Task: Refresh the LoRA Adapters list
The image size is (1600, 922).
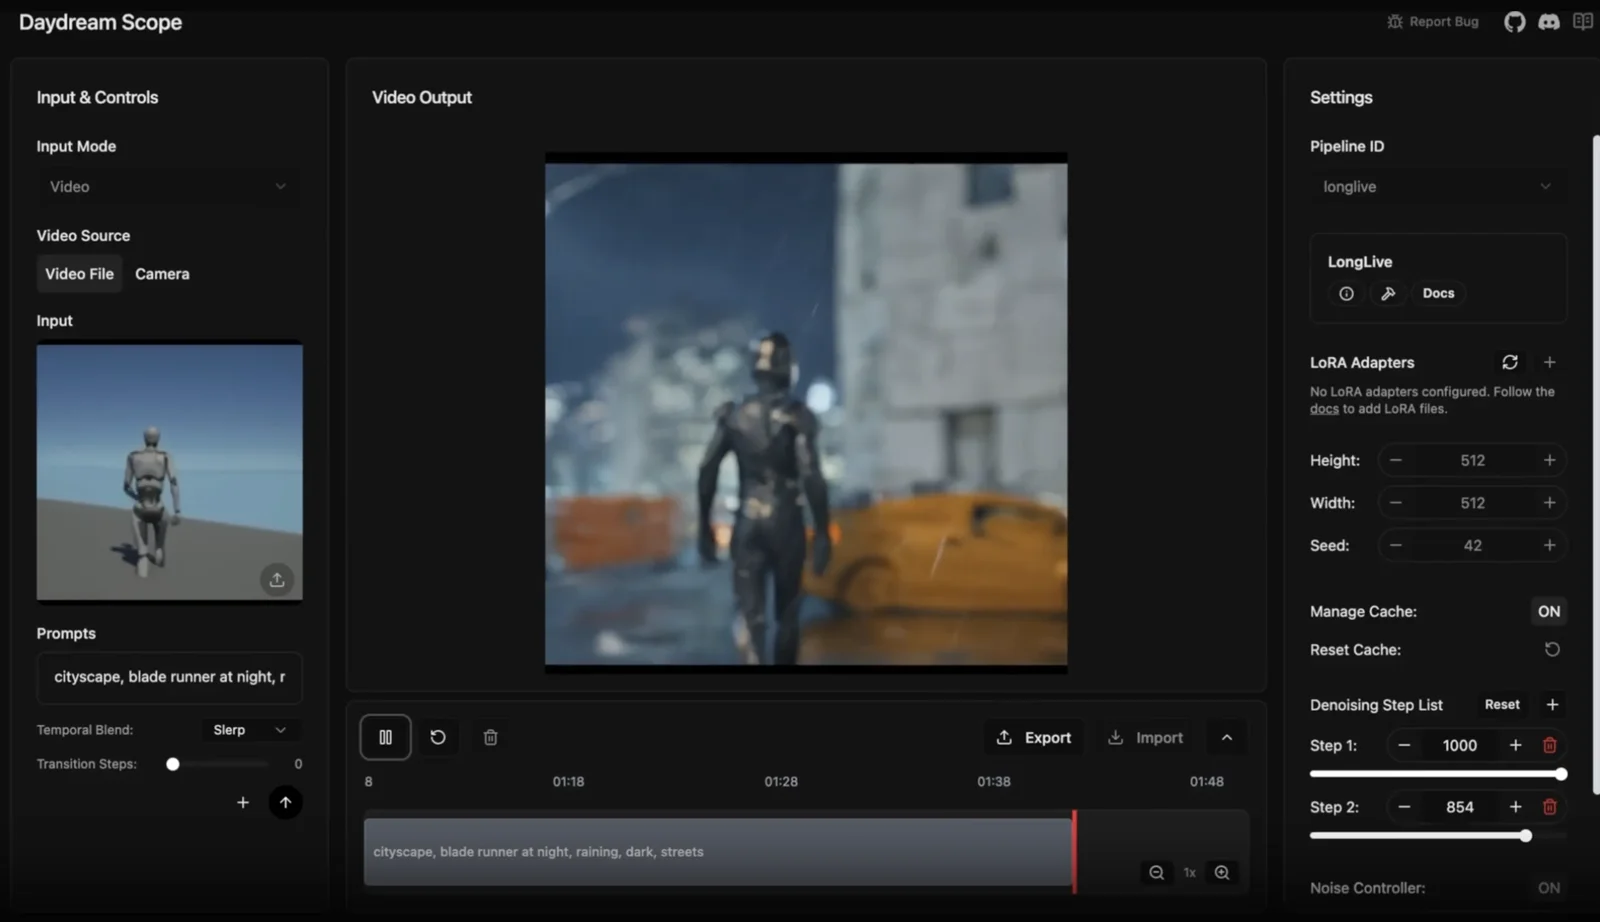Action: point(1510,362)
